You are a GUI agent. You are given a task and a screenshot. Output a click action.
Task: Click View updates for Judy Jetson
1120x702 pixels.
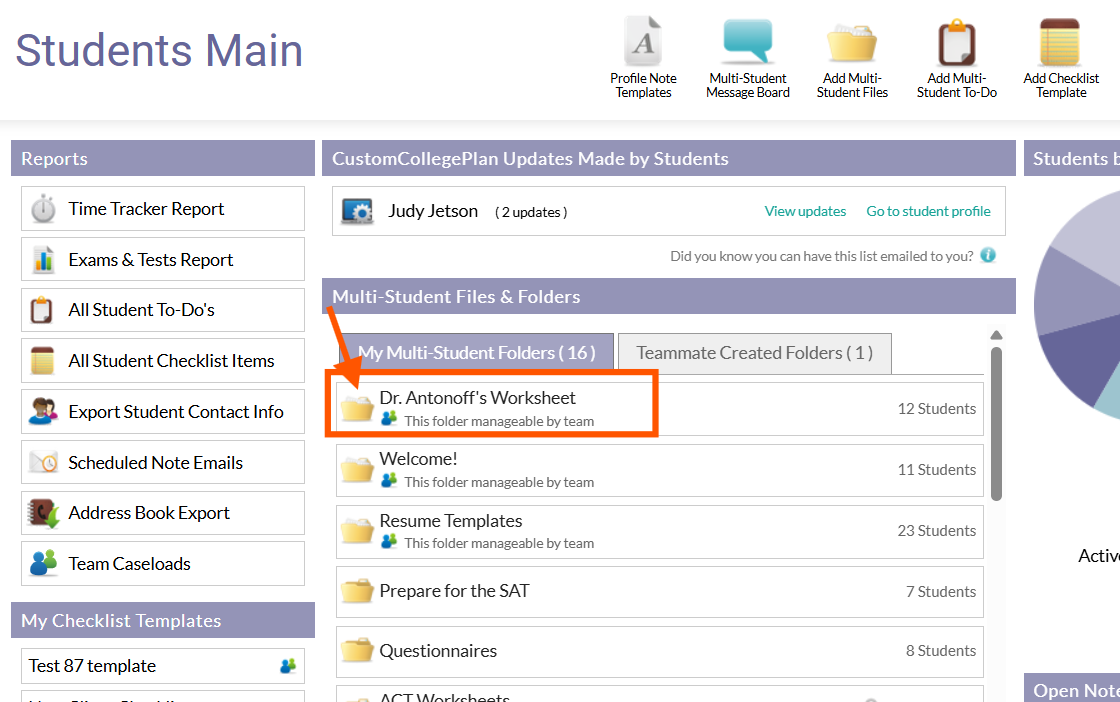point(805,211)
